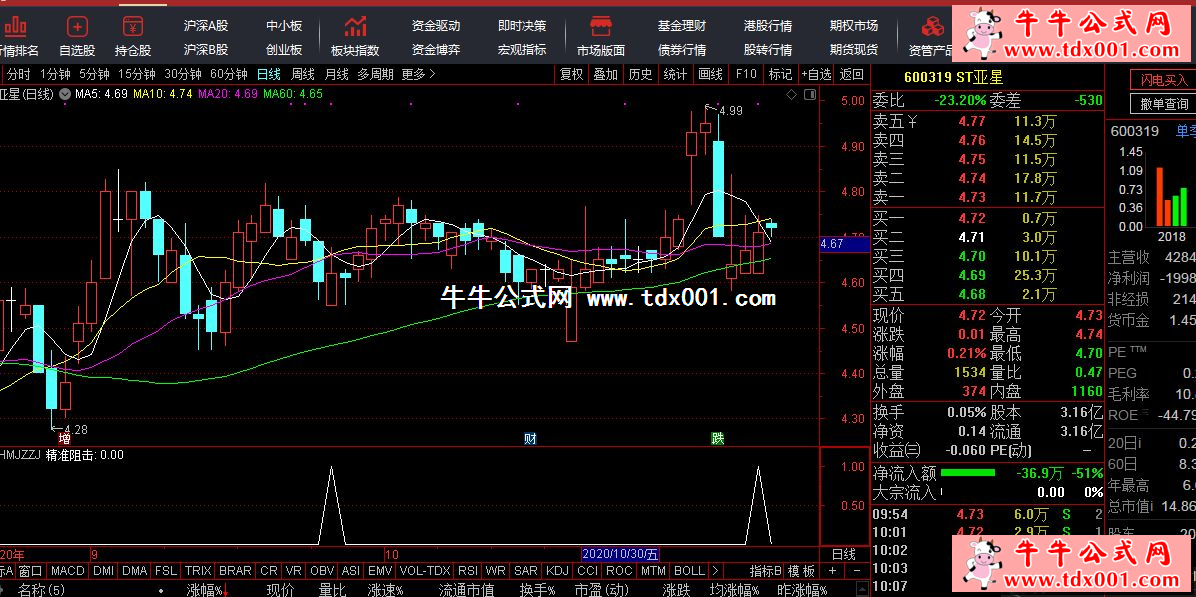The image size is (1196, 597).
Task: Switch to 月线 monthly chart
Action: pyautogui.click(x=336, y=74)
